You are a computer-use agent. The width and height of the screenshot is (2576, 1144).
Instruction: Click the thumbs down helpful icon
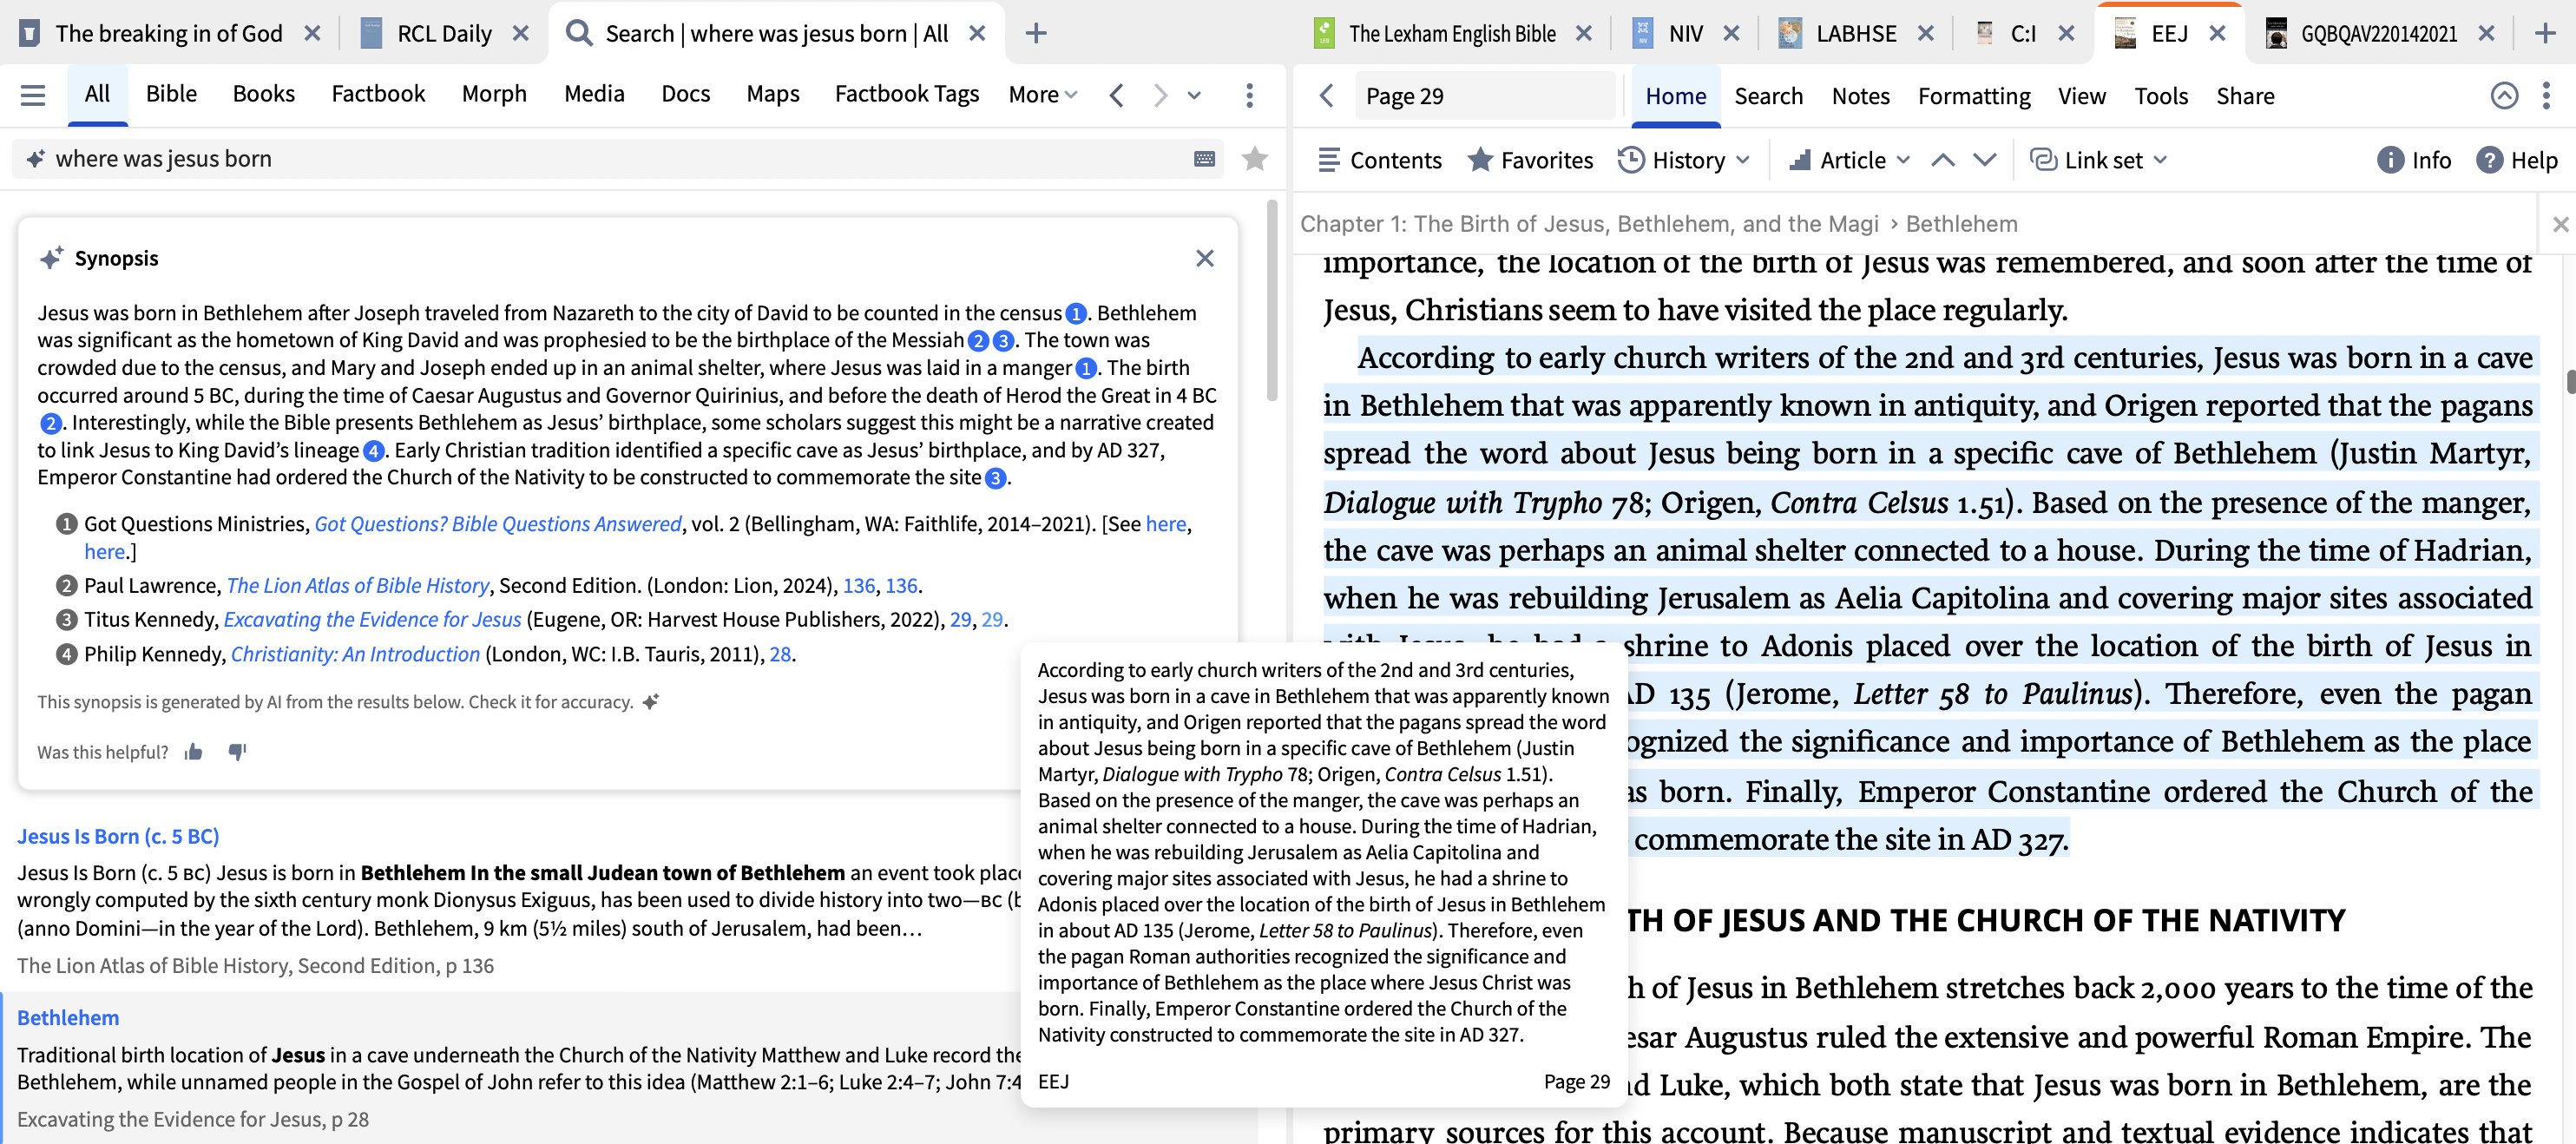[237, 752]
